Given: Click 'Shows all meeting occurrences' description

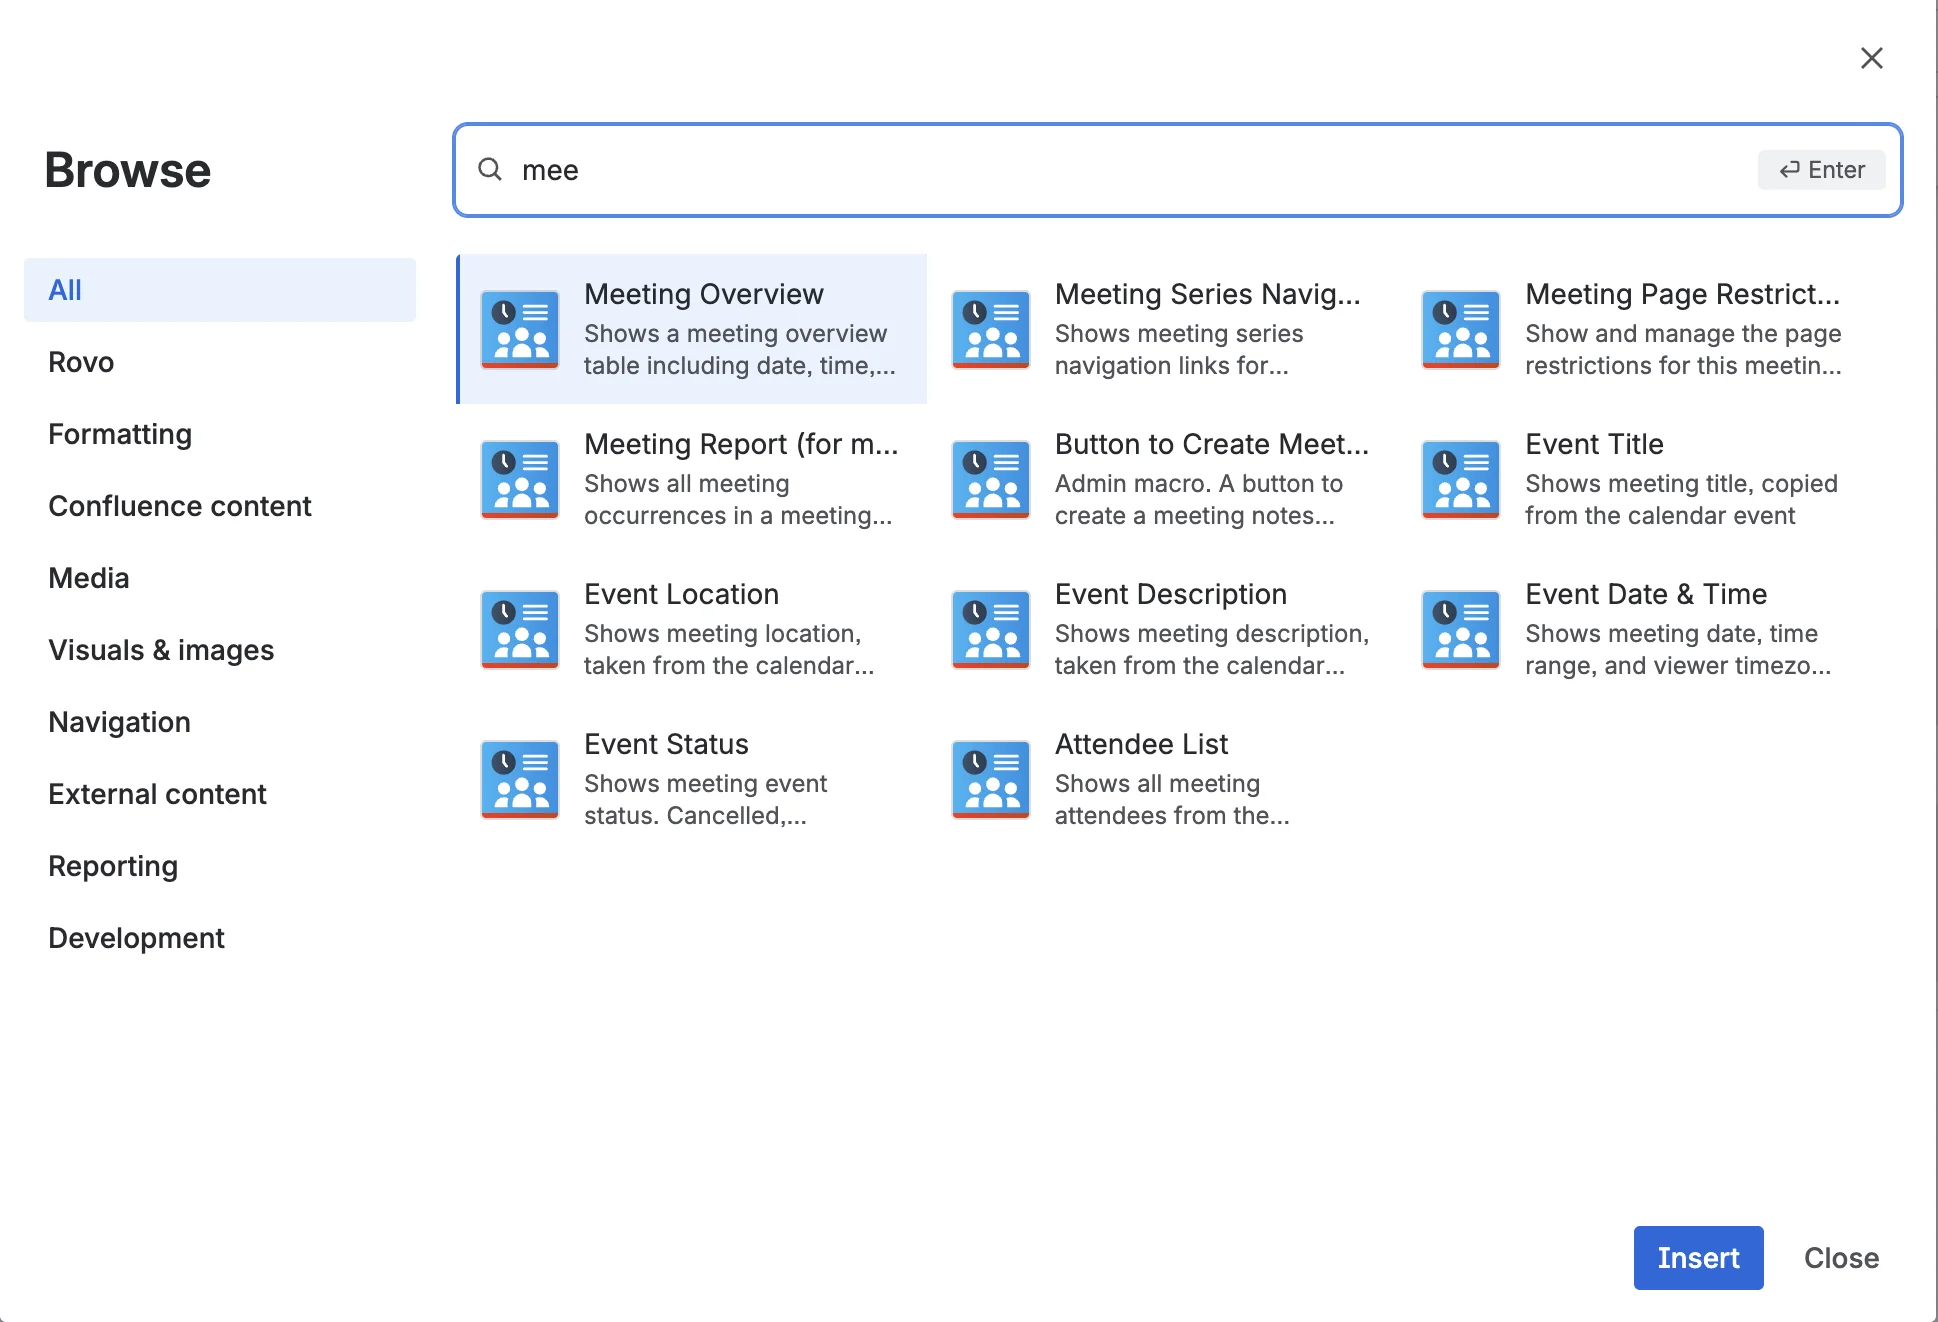Looking at the screenshot, I should pos(738,499).
